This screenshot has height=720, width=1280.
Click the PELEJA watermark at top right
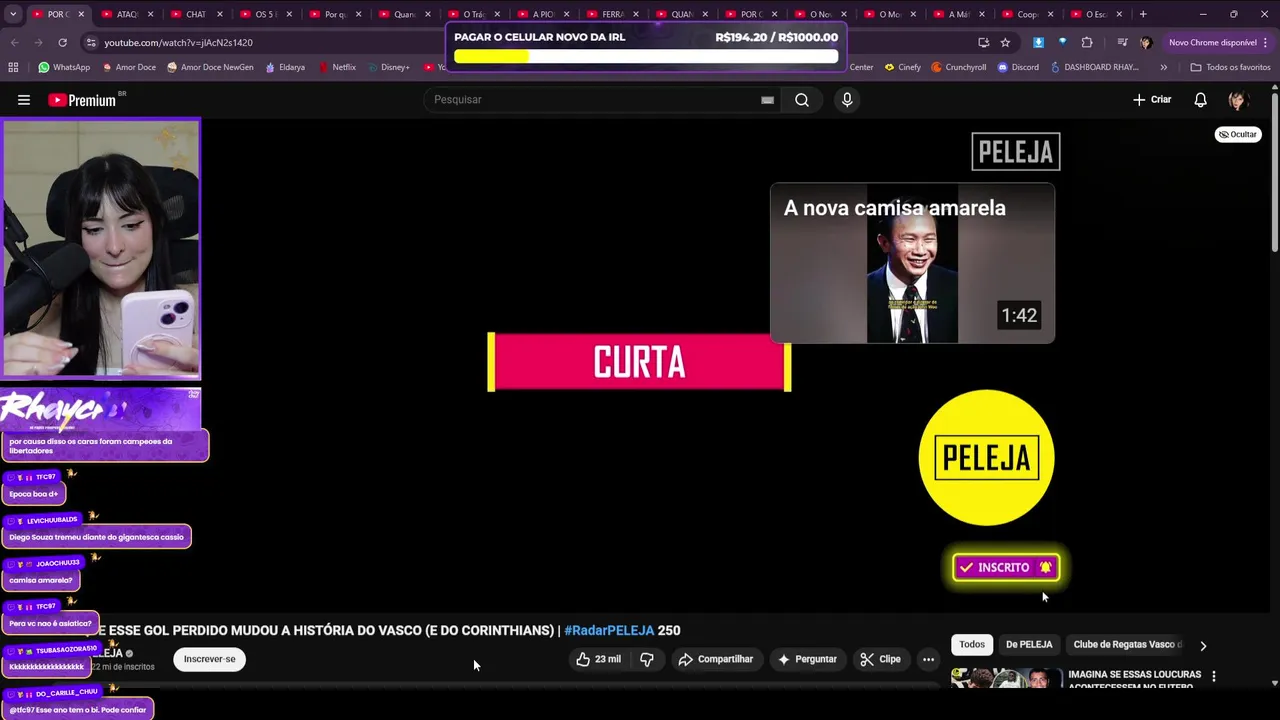tap(1015, 152)
